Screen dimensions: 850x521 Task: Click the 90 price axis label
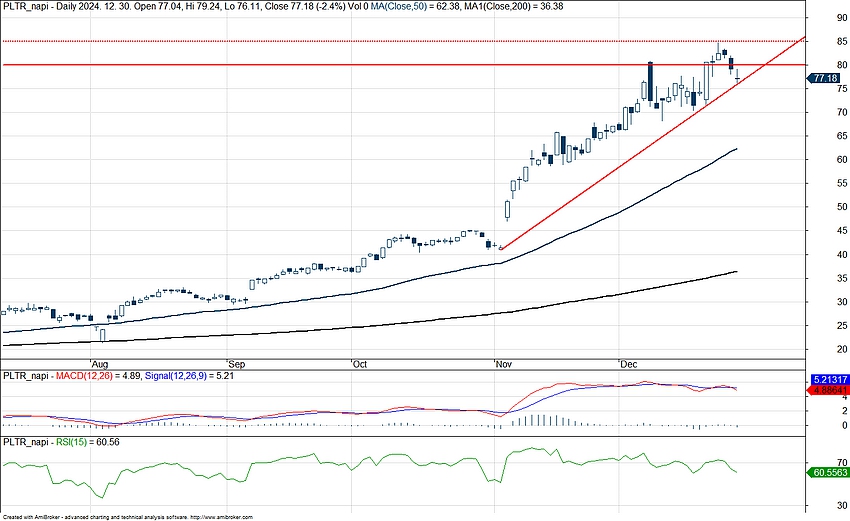click(x=842, y=18)
